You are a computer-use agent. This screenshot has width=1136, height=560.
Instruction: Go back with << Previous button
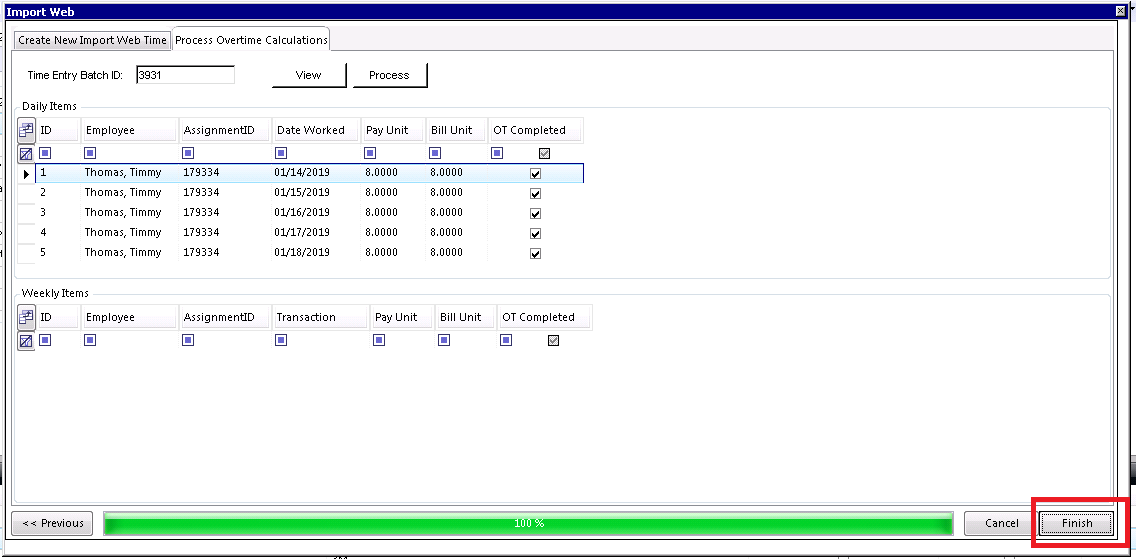pos(52,523)
